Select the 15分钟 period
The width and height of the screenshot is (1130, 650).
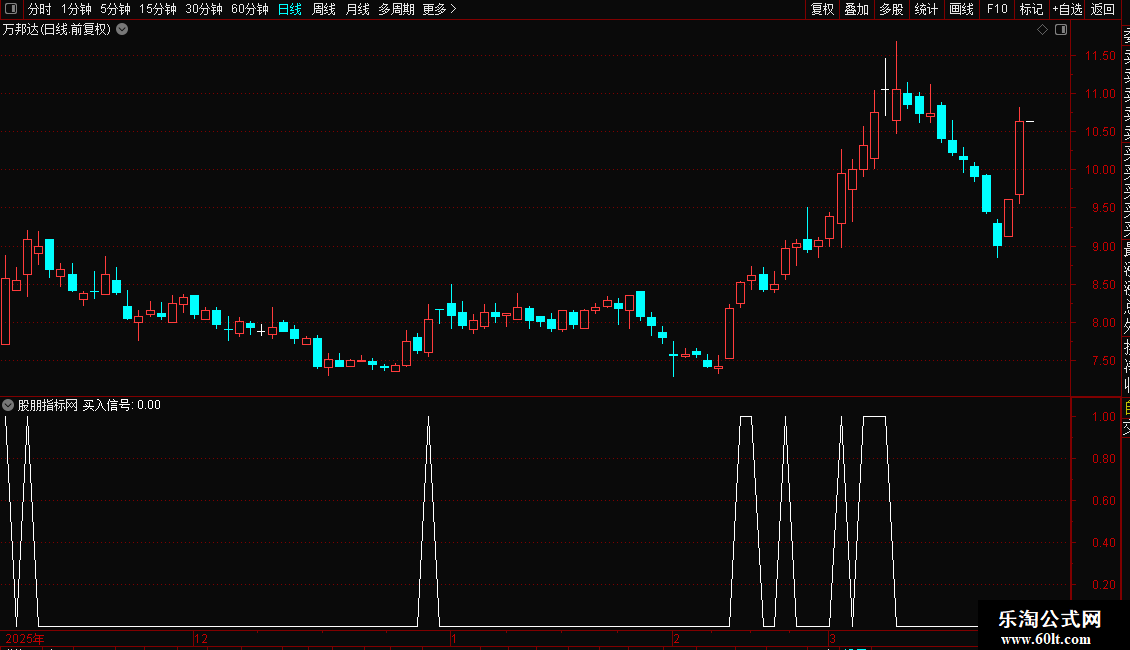[158, 9]
